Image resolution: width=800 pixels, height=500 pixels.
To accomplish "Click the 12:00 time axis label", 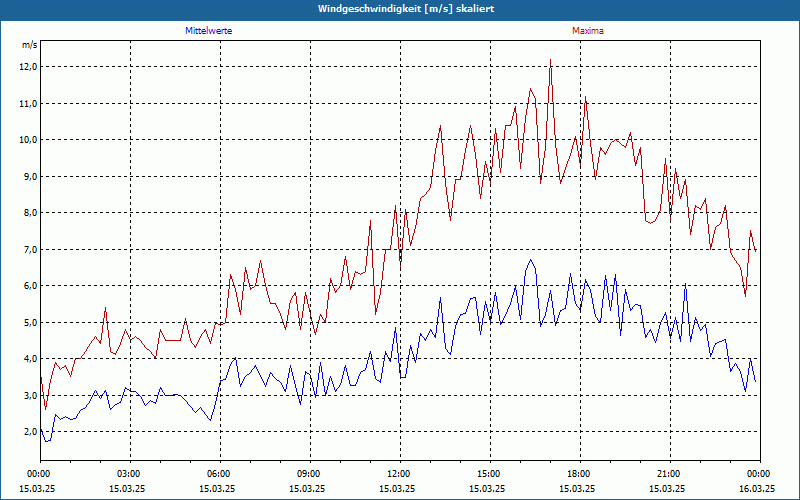I will coord(400,474).
